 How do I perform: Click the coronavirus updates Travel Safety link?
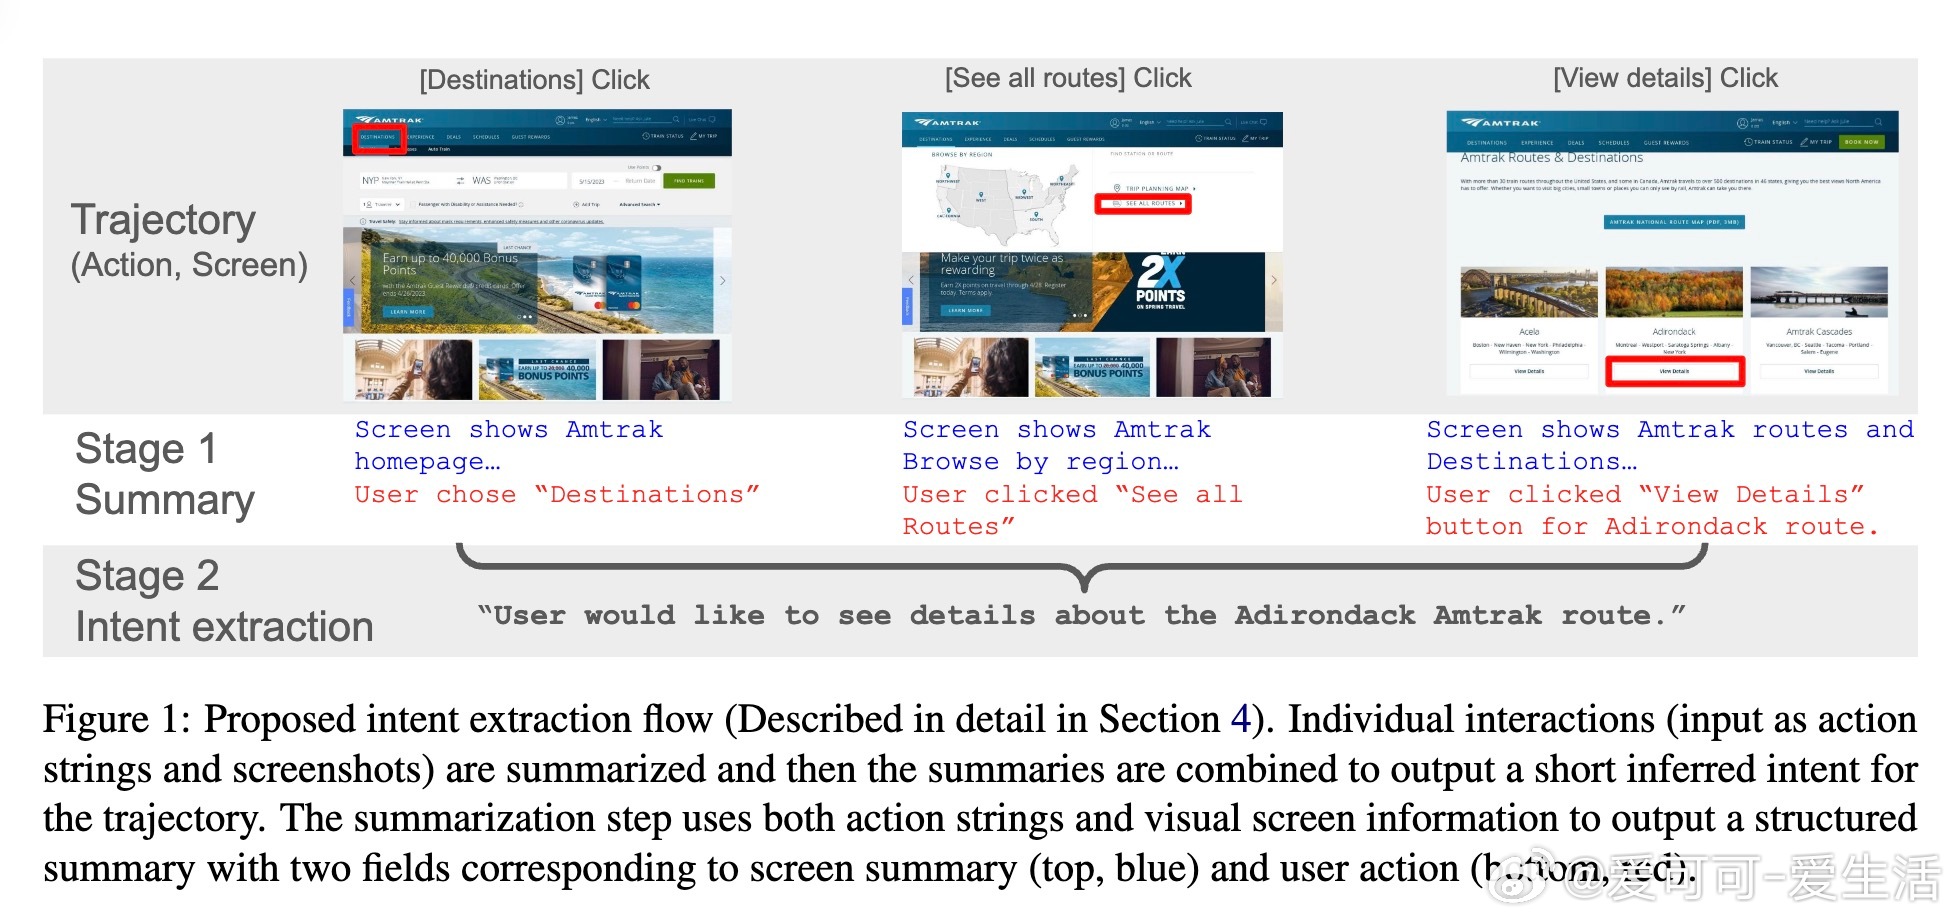tap(501, 222)
